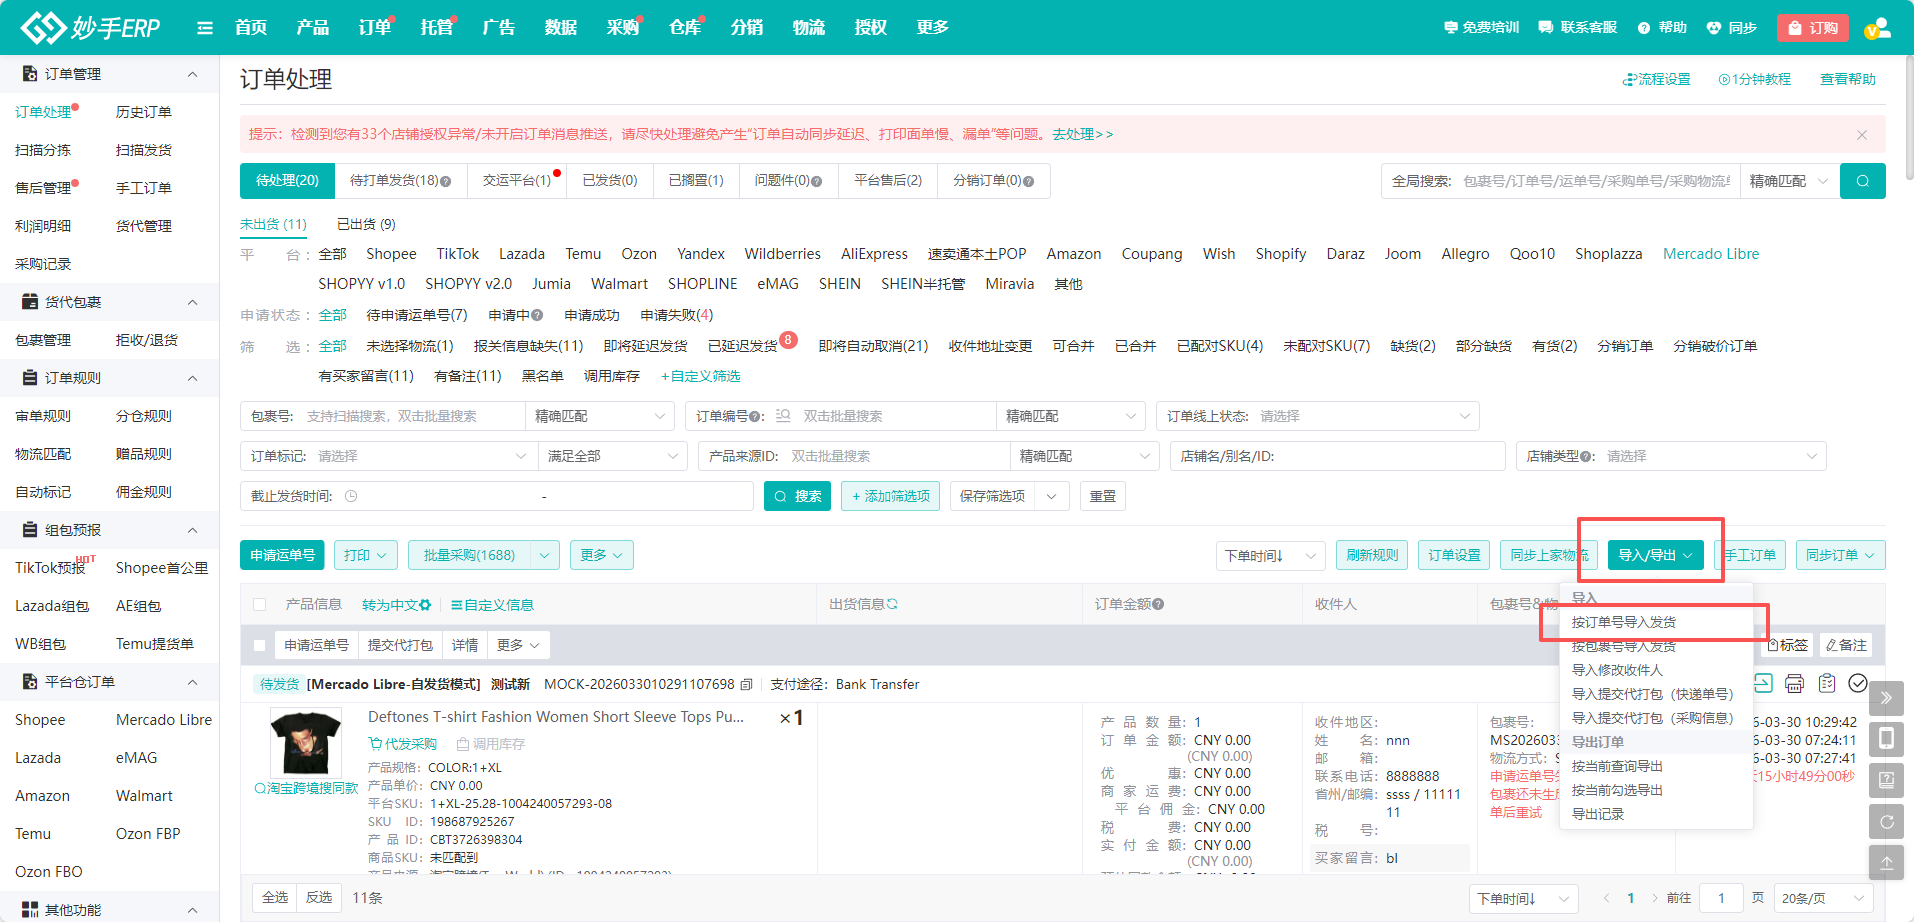Click the print icon on the order row

click(1794, 684)
